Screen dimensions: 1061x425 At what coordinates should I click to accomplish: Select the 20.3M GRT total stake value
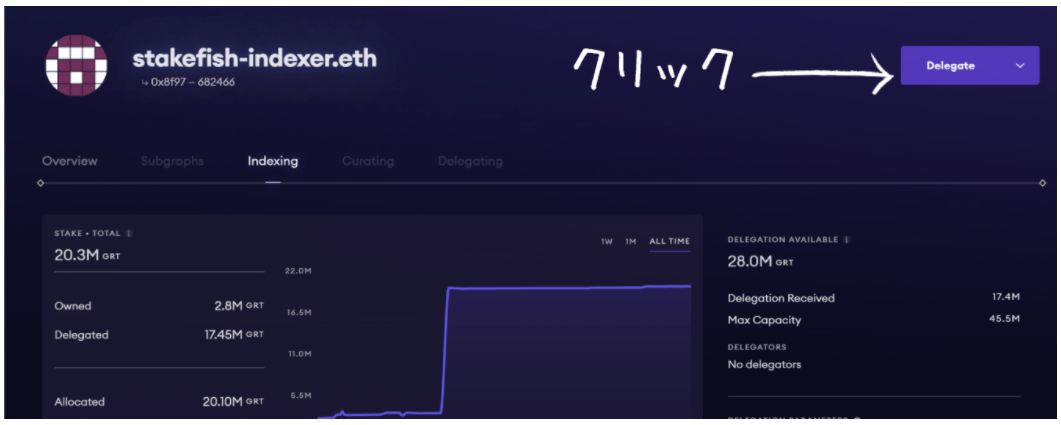coord(87,255)
